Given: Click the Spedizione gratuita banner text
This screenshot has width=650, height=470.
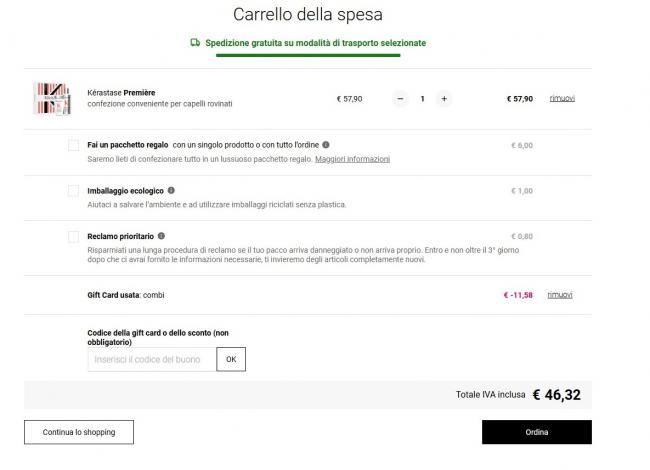Looking at the screenshot, I should tap(316, 43).
